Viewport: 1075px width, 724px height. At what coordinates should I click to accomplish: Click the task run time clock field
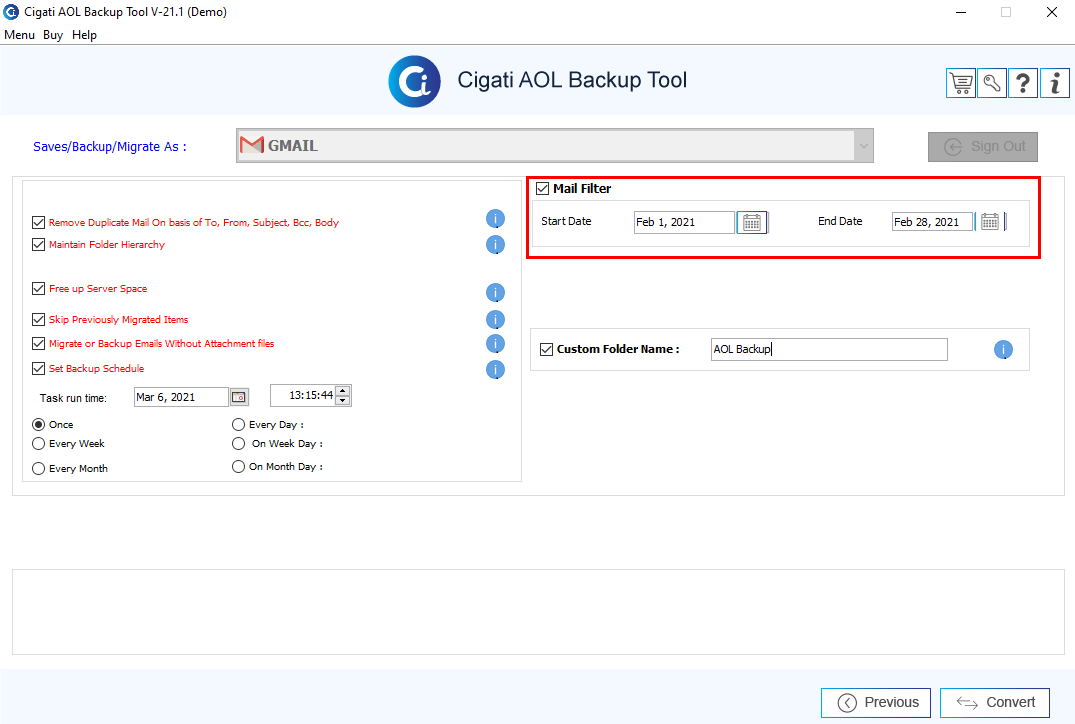point(303,396)
